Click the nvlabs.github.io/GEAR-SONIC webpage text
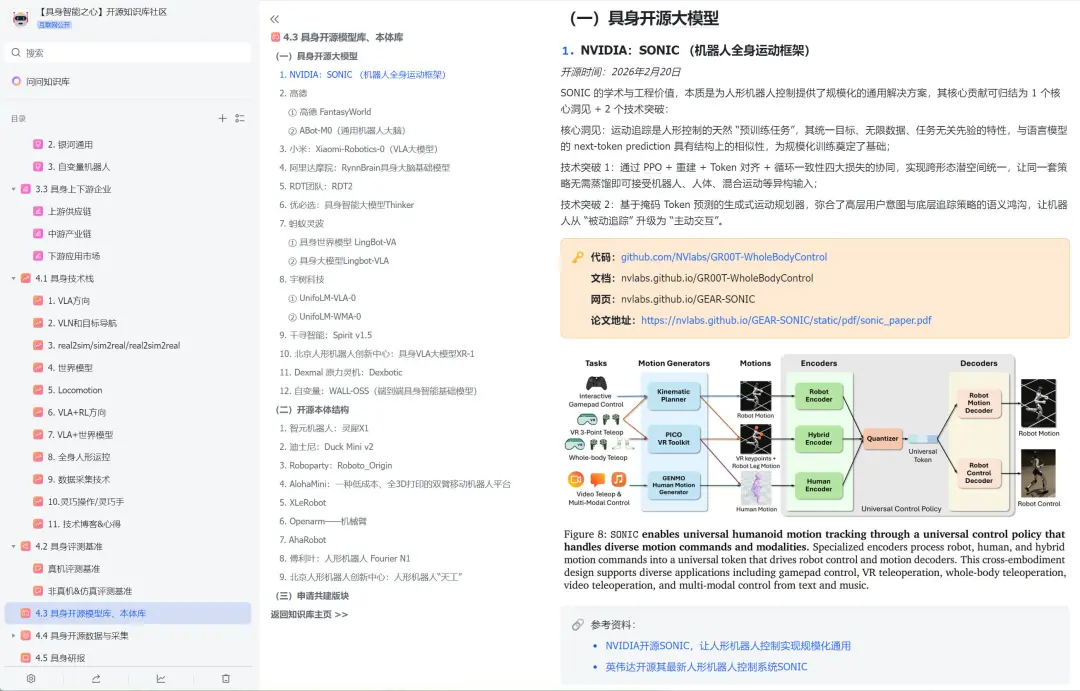 pyautogui.click(x=688, y=299)
